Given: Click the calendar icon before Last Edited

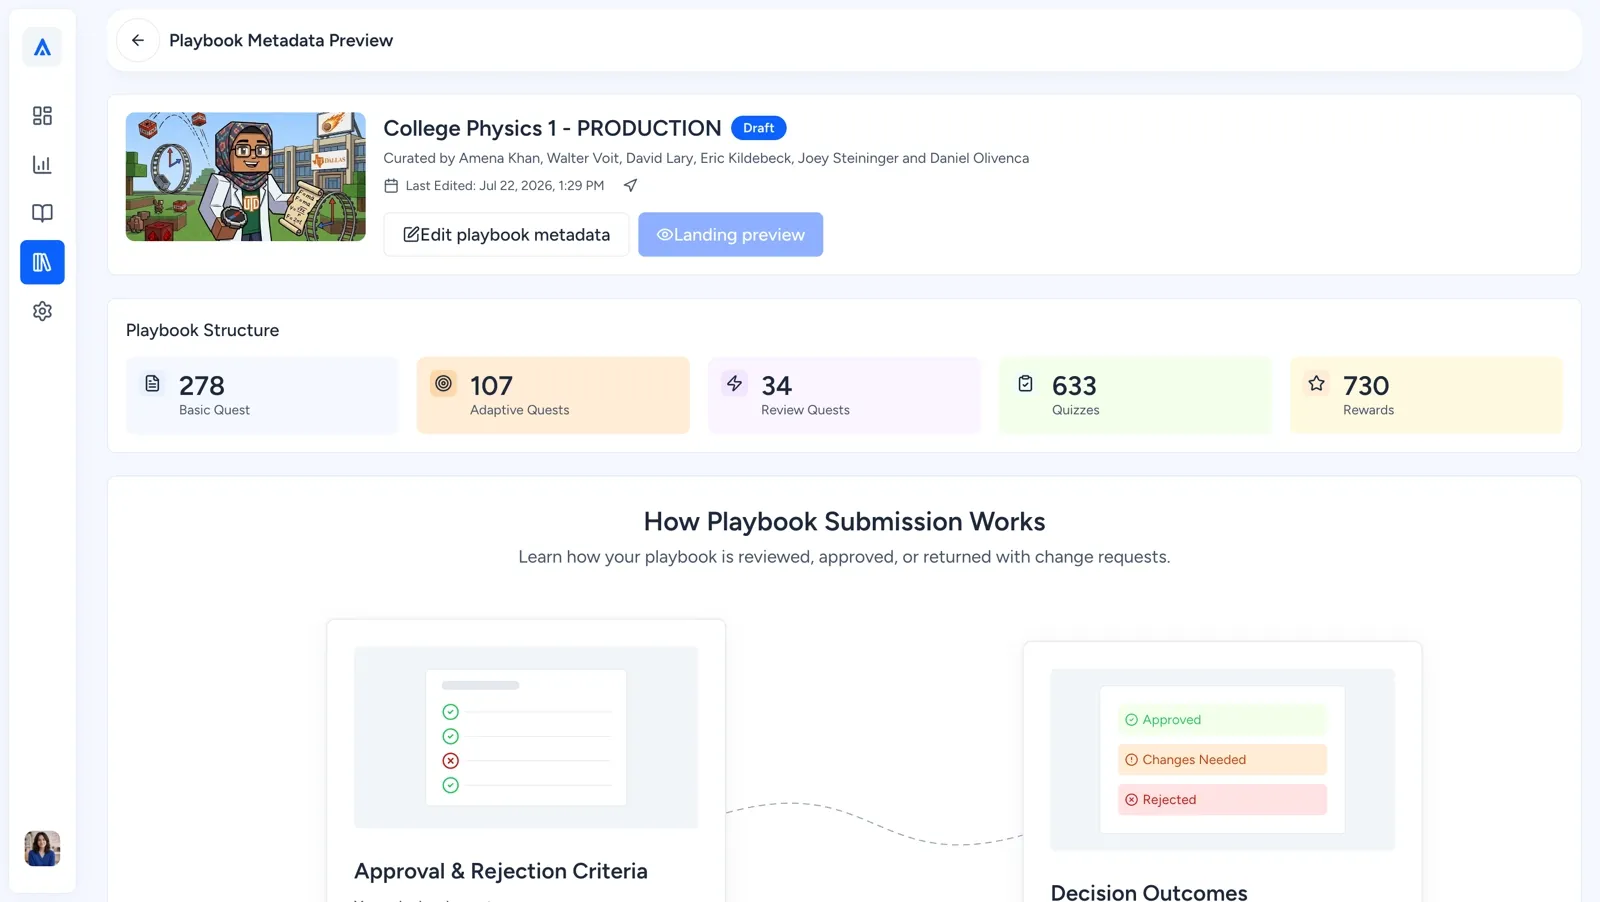Looking at the screenshot, I should [x=391, y=186].
